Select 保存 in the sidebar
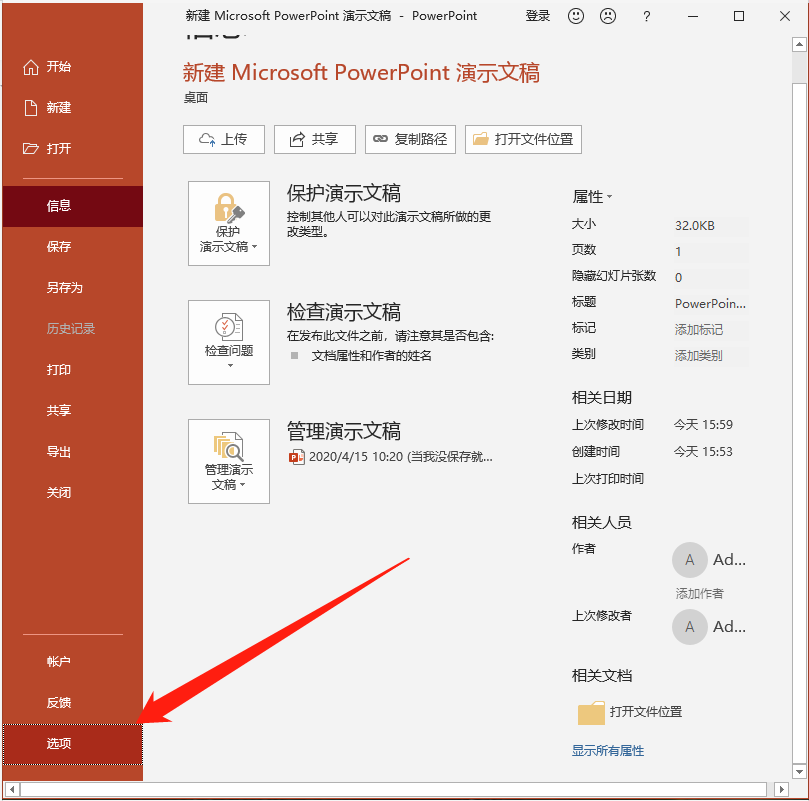809x801 pixels. (73, 247)
